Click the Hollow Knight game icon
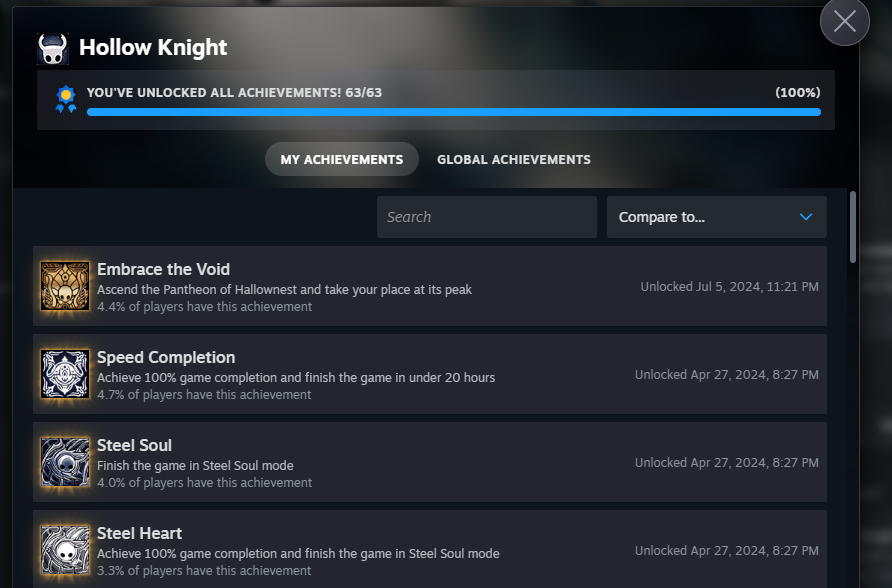Viewport: 892px width, 588px height. click(53, 48)
